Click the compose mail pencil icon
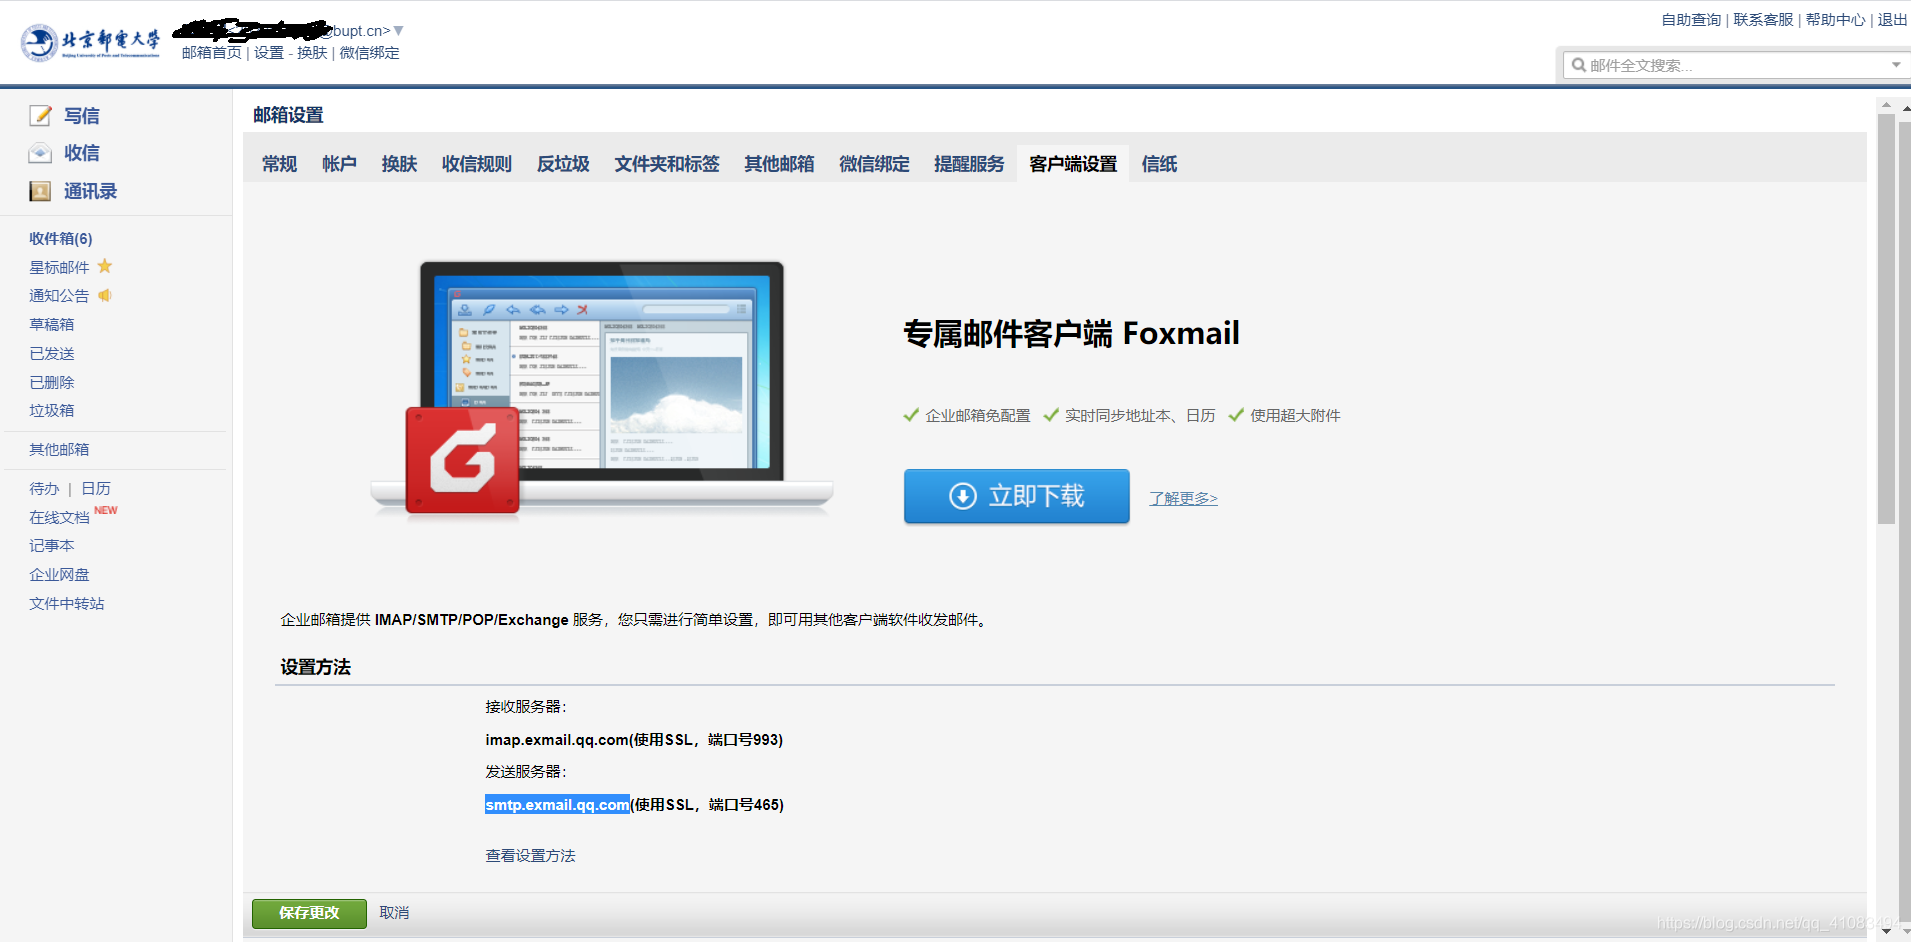The image size is (1911, 942). coord(40,116)
